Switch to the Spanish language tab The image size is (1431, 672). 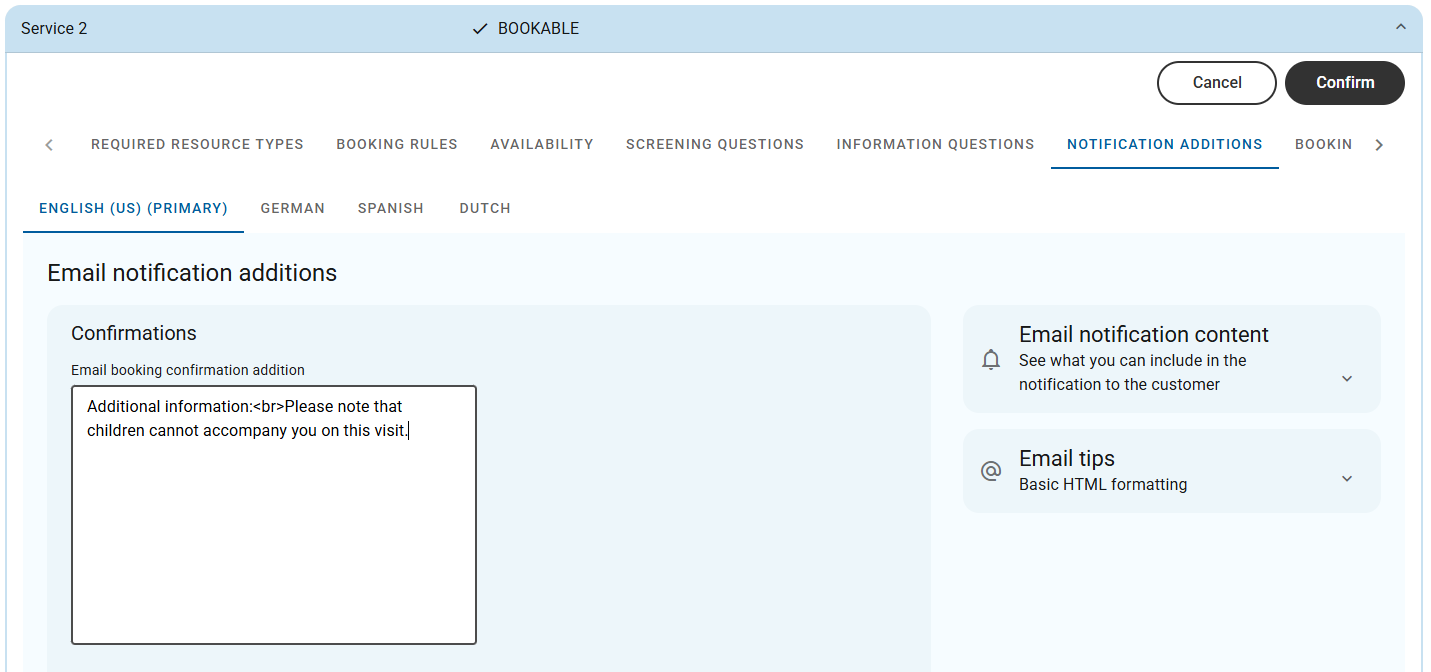click(x=391, y=208)
